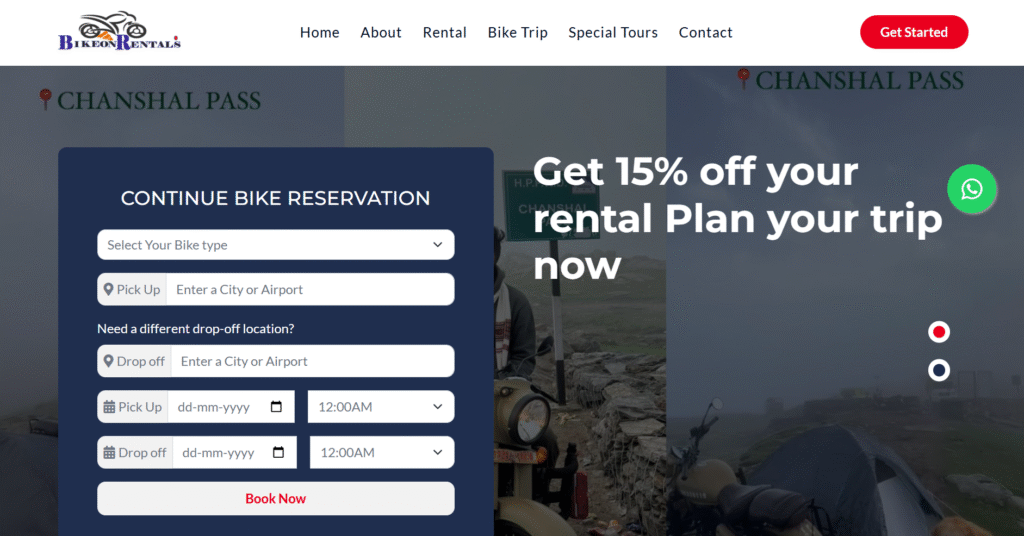Select the dark blue slider indicator dot
This screenshot has width=1024, height=536.
(938, 370)
